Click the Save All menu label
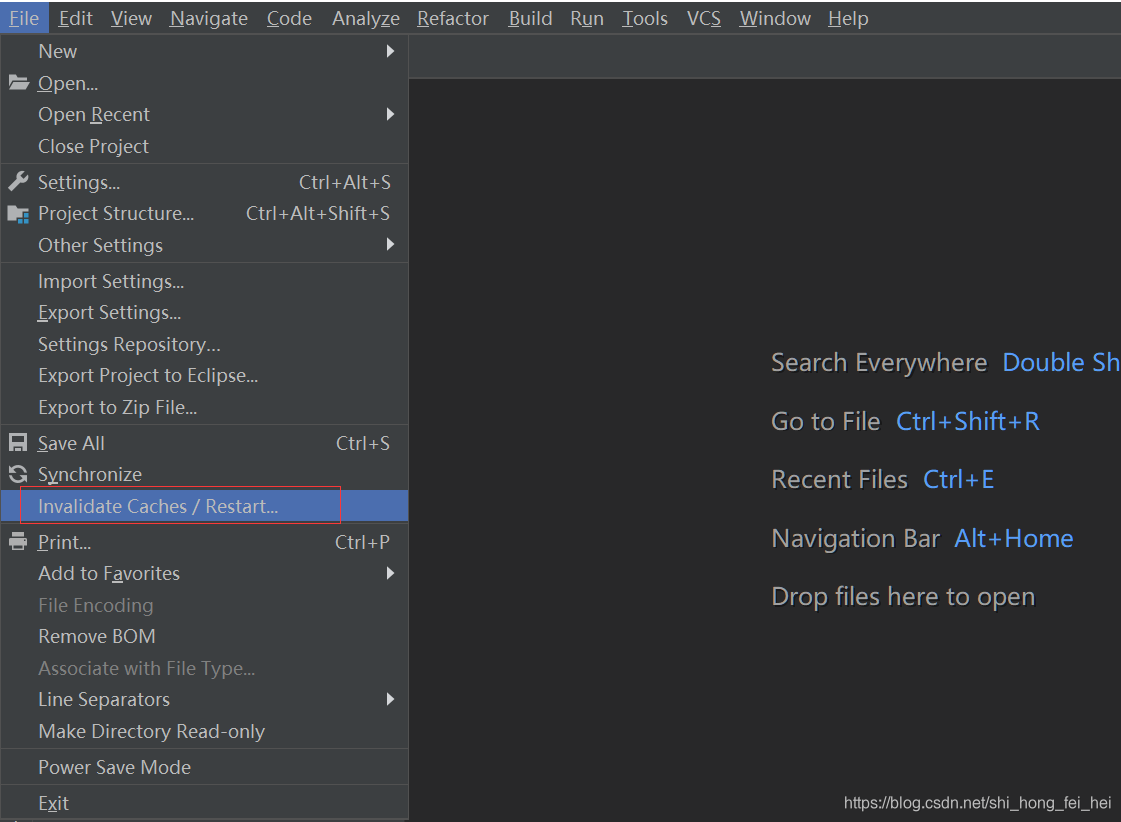Image resolution: width=1121 pixels, height=822 pixels. 71,443
